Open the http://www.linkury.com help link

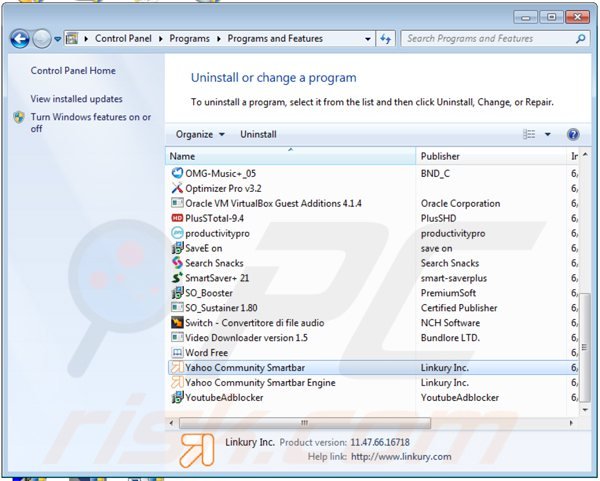point(401,457)
